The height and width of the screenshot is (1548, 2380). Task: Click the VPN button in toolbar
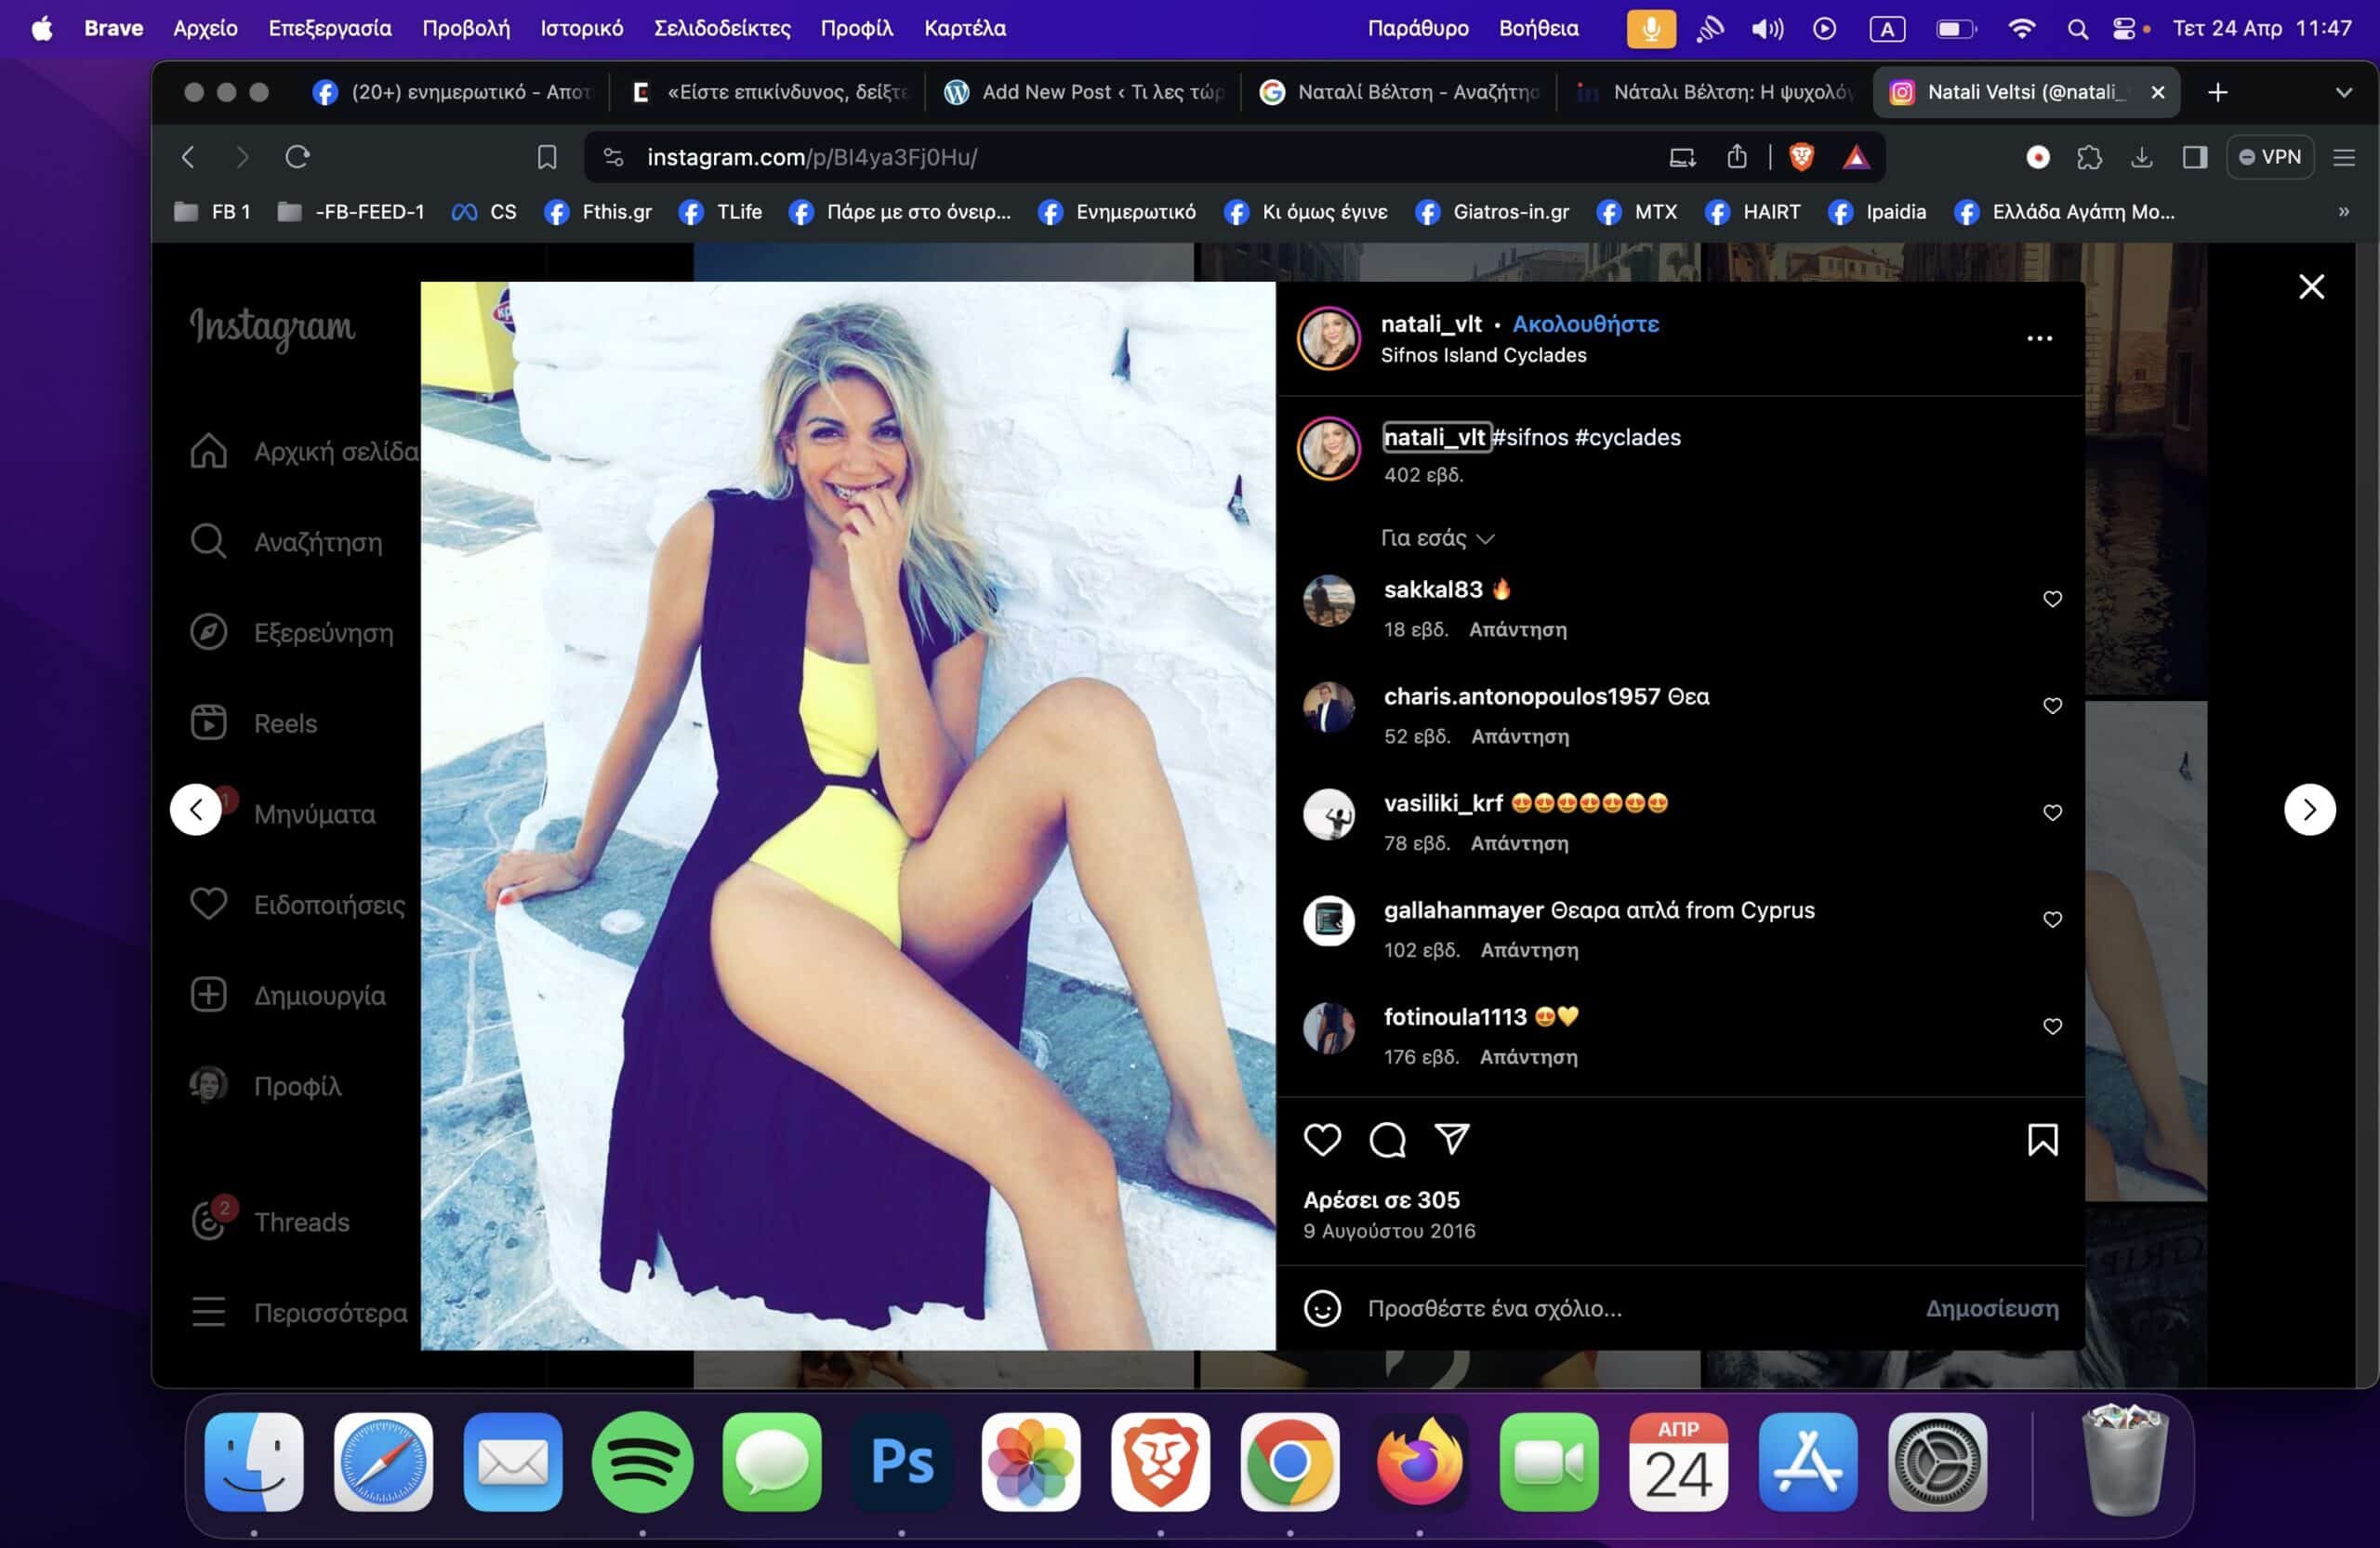click(x=2270, y=157)
